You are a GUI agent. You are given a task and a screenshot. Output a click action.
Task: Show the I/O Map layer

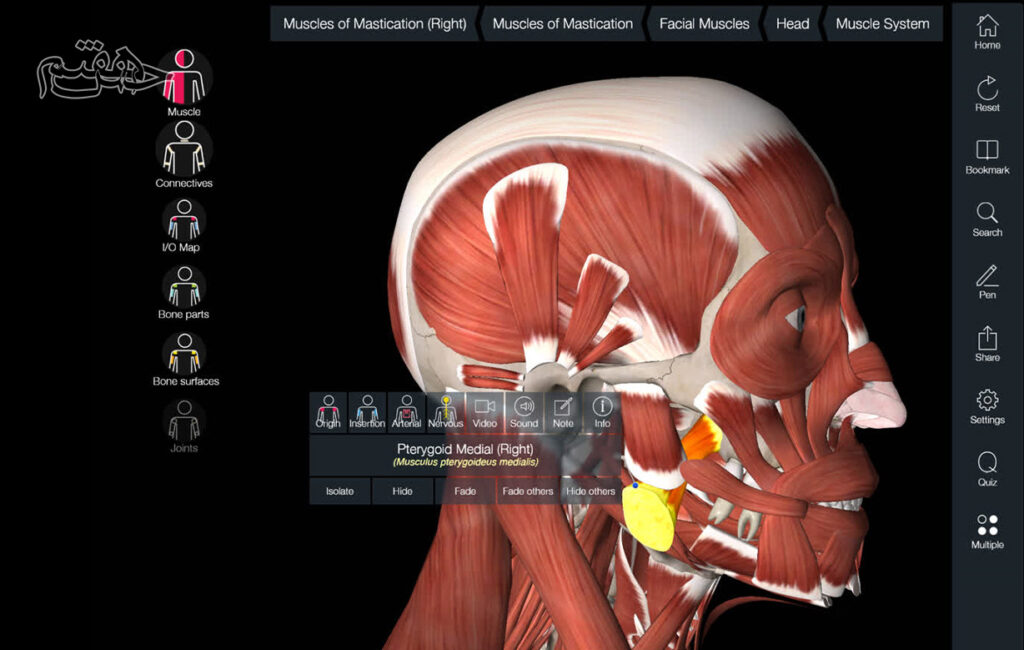tap(184, 220)
